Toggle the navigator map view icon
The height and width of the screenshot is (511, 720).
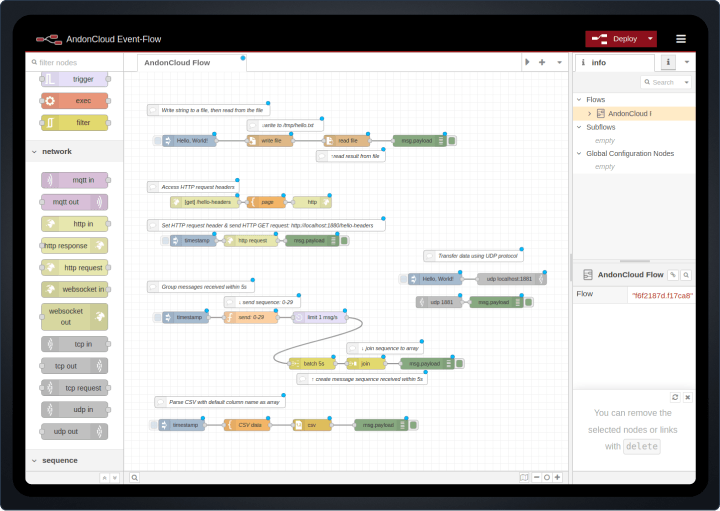click(524, 478)
